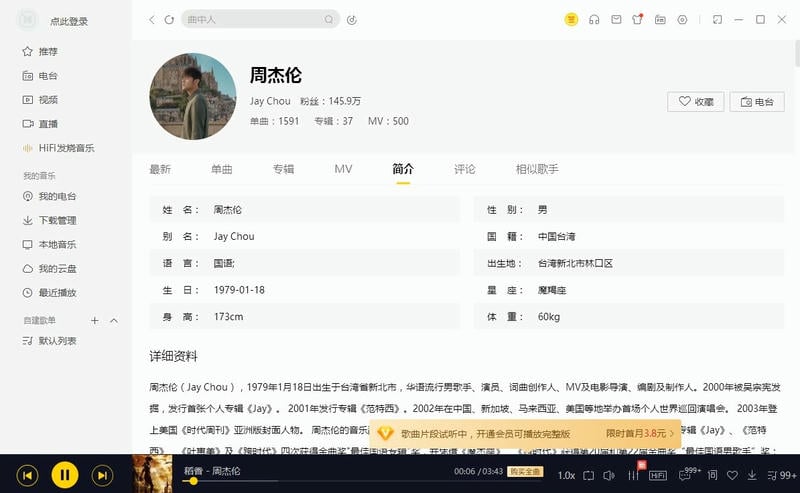Click the 详细资料 heading
Viewport: 800px width, 493px height.
click(x=173, y=356)
